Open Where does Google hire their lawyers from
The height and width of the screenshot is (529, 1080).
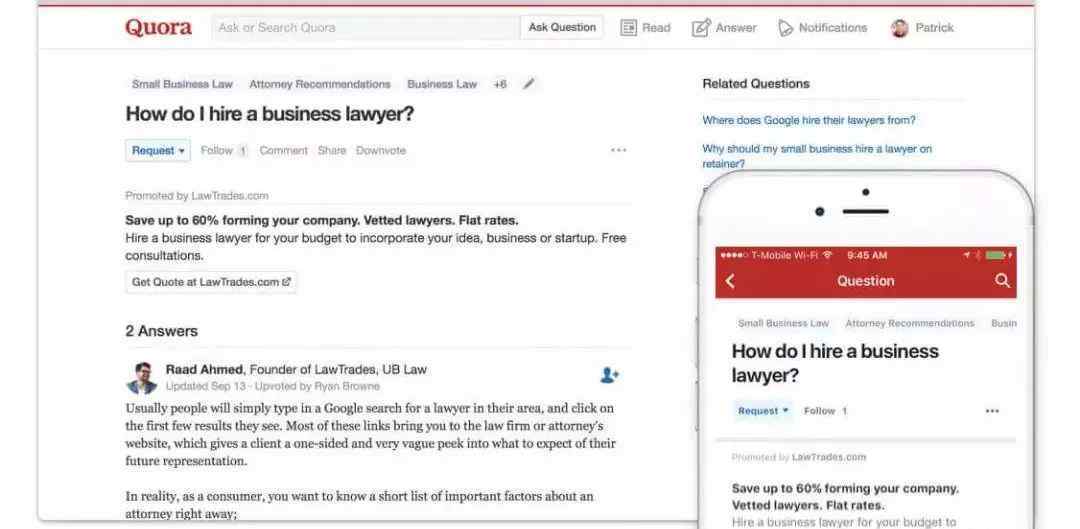pos(809,120)
